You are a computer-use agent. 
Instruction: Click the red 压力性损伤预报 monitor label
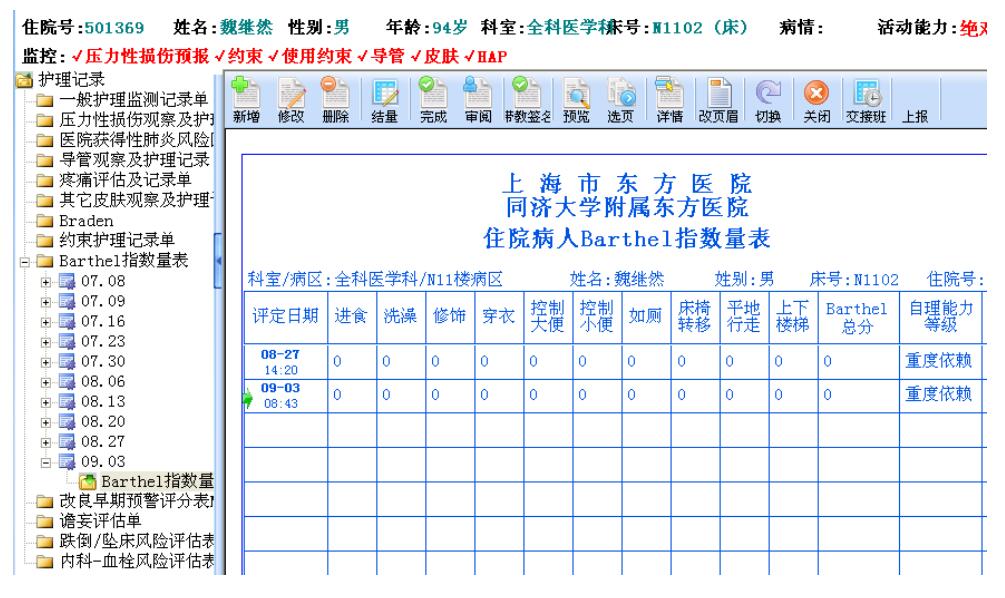(147, 56)
